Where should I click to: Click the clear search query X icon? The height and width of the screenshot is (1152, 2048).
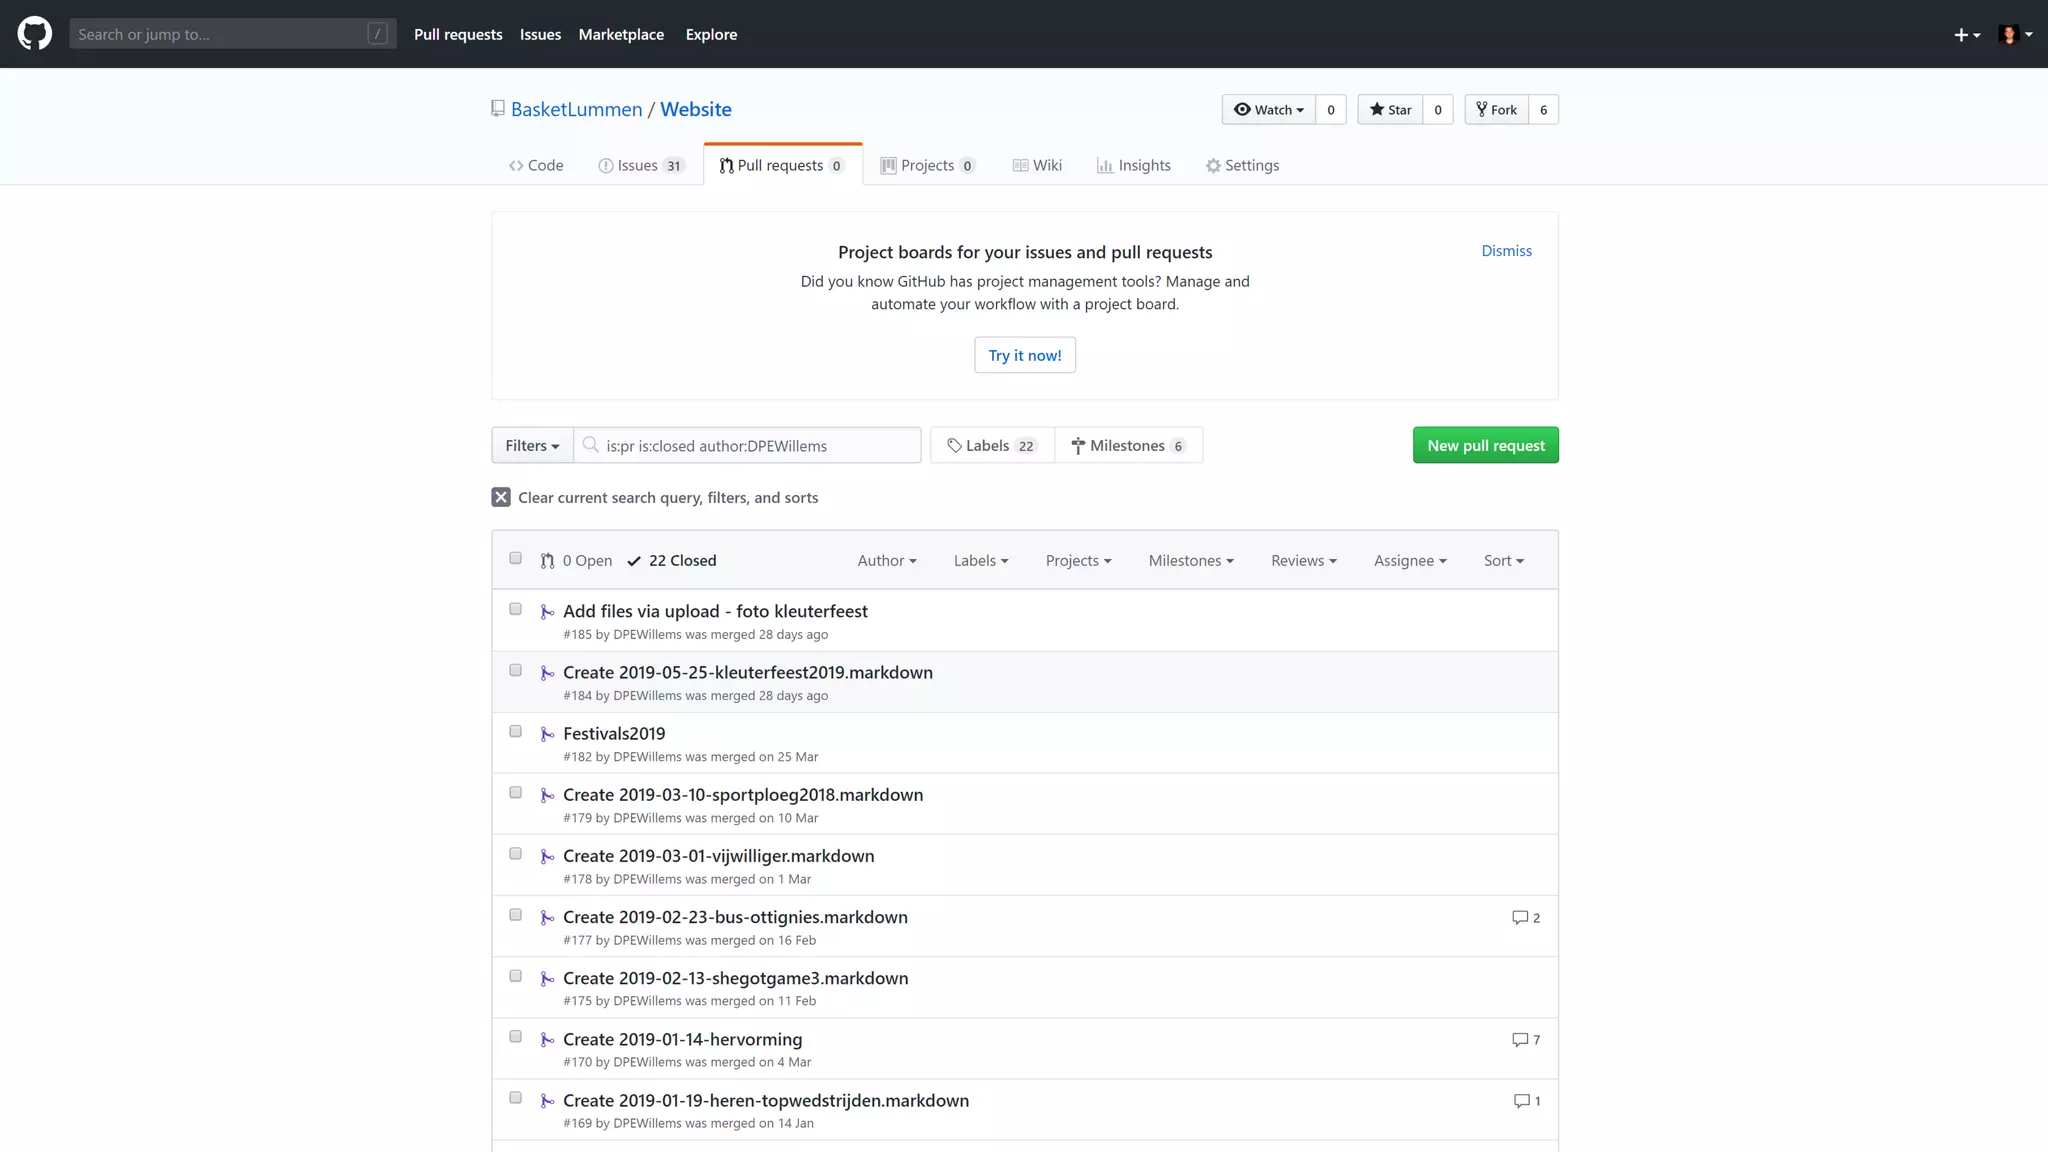pyautogui.click(x=501, y=497)
